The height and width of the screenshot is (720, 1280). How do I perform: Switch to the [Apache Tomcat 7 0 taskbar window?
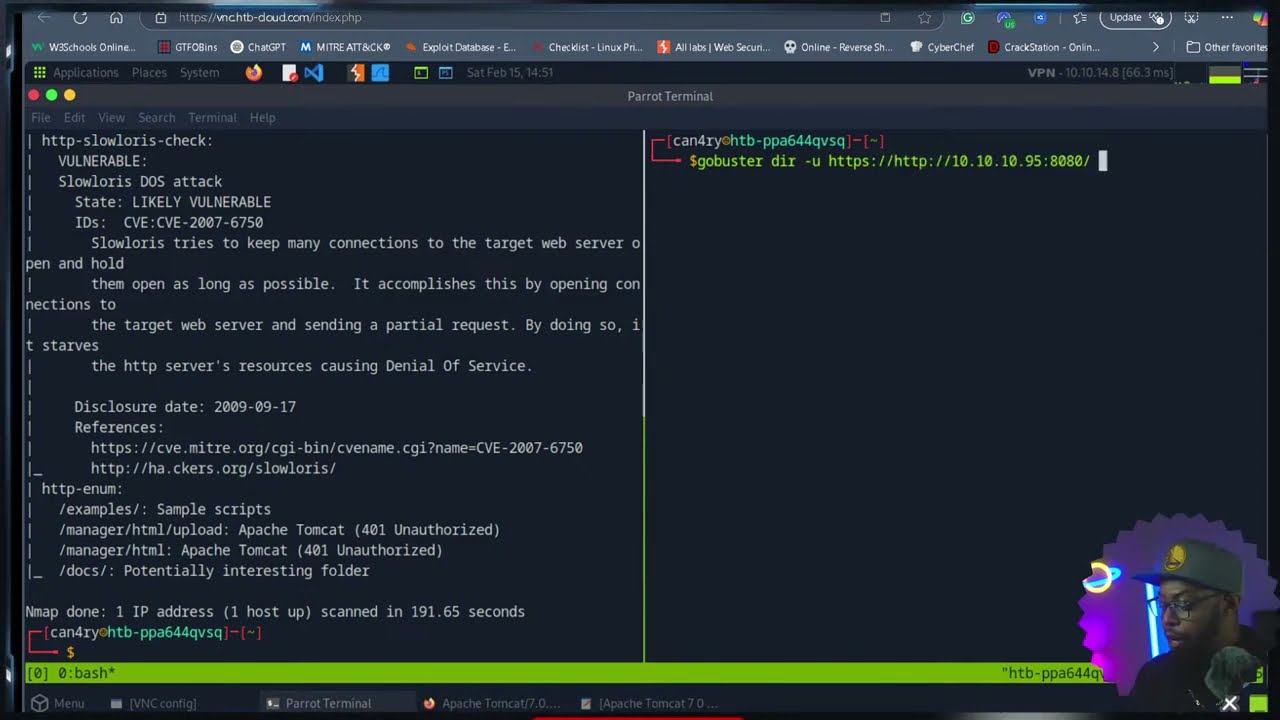coord(649,703)
